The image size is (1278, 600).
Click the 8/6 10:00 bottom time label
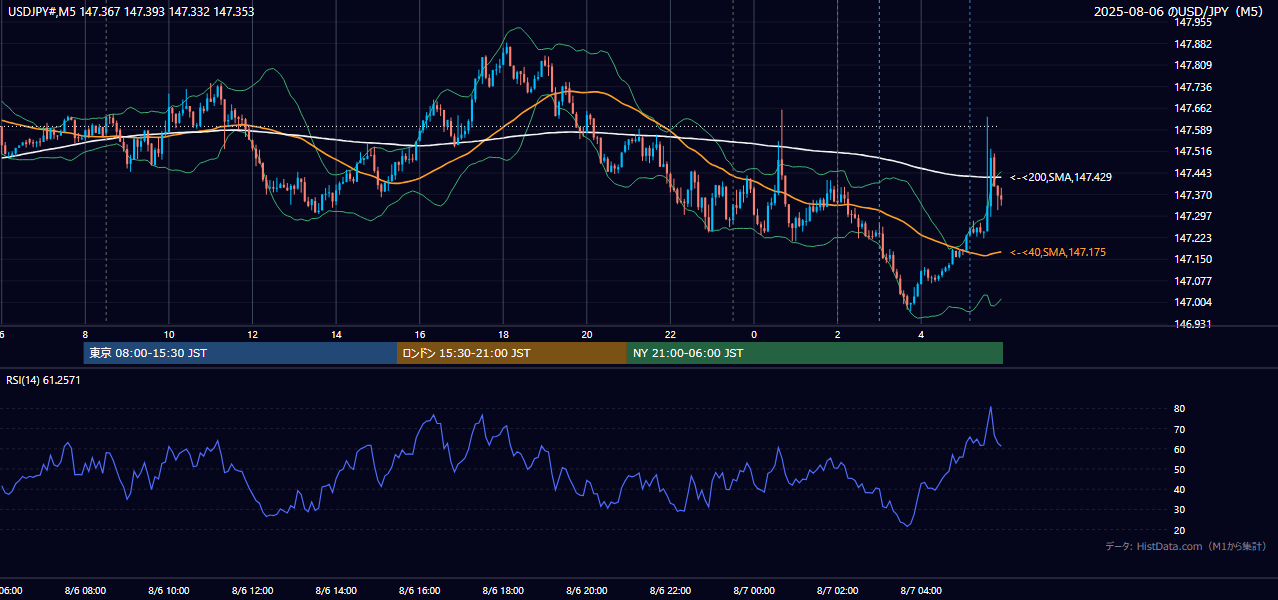(x=169, y=590)
